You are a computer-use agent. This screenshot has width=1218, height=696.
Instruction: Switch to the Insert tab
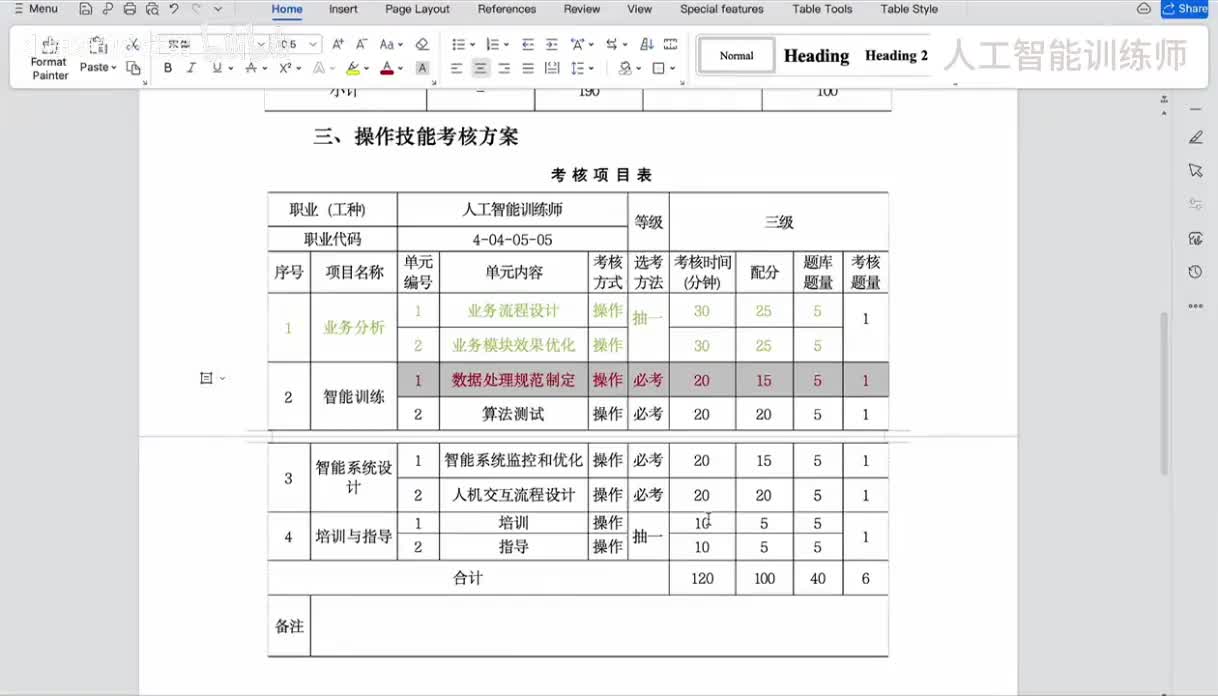coord(343,9)
